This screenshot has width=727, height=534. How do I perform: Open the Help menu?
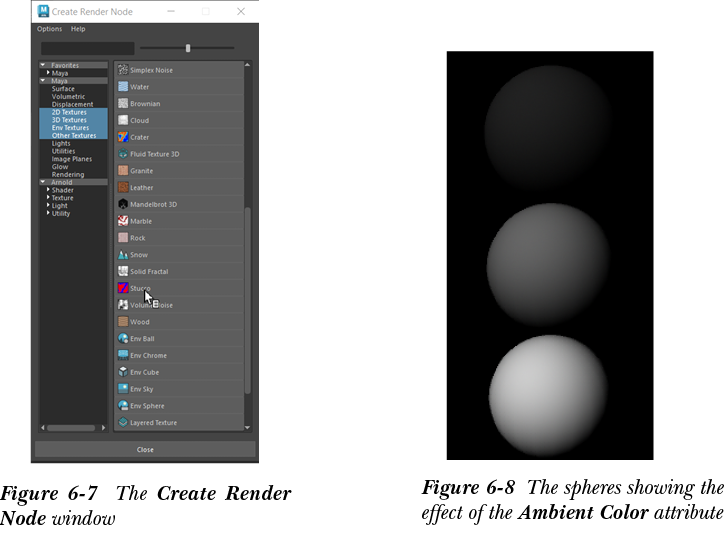pyautogui.click(x=78, y=29)
